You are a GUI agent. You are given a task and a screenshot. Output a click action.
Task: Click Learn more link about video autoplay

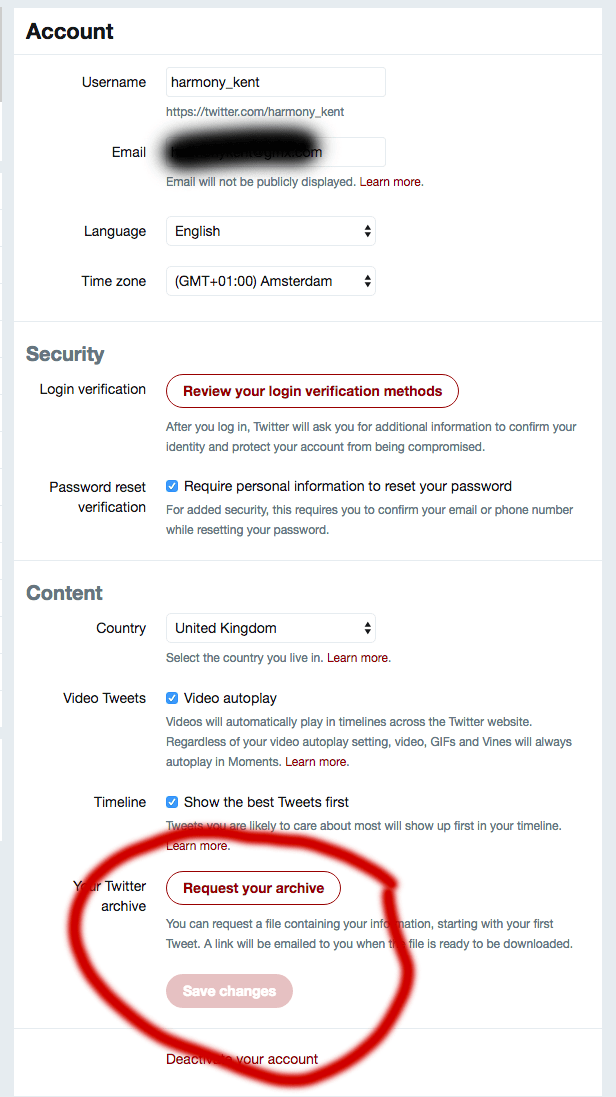[316, 762]
